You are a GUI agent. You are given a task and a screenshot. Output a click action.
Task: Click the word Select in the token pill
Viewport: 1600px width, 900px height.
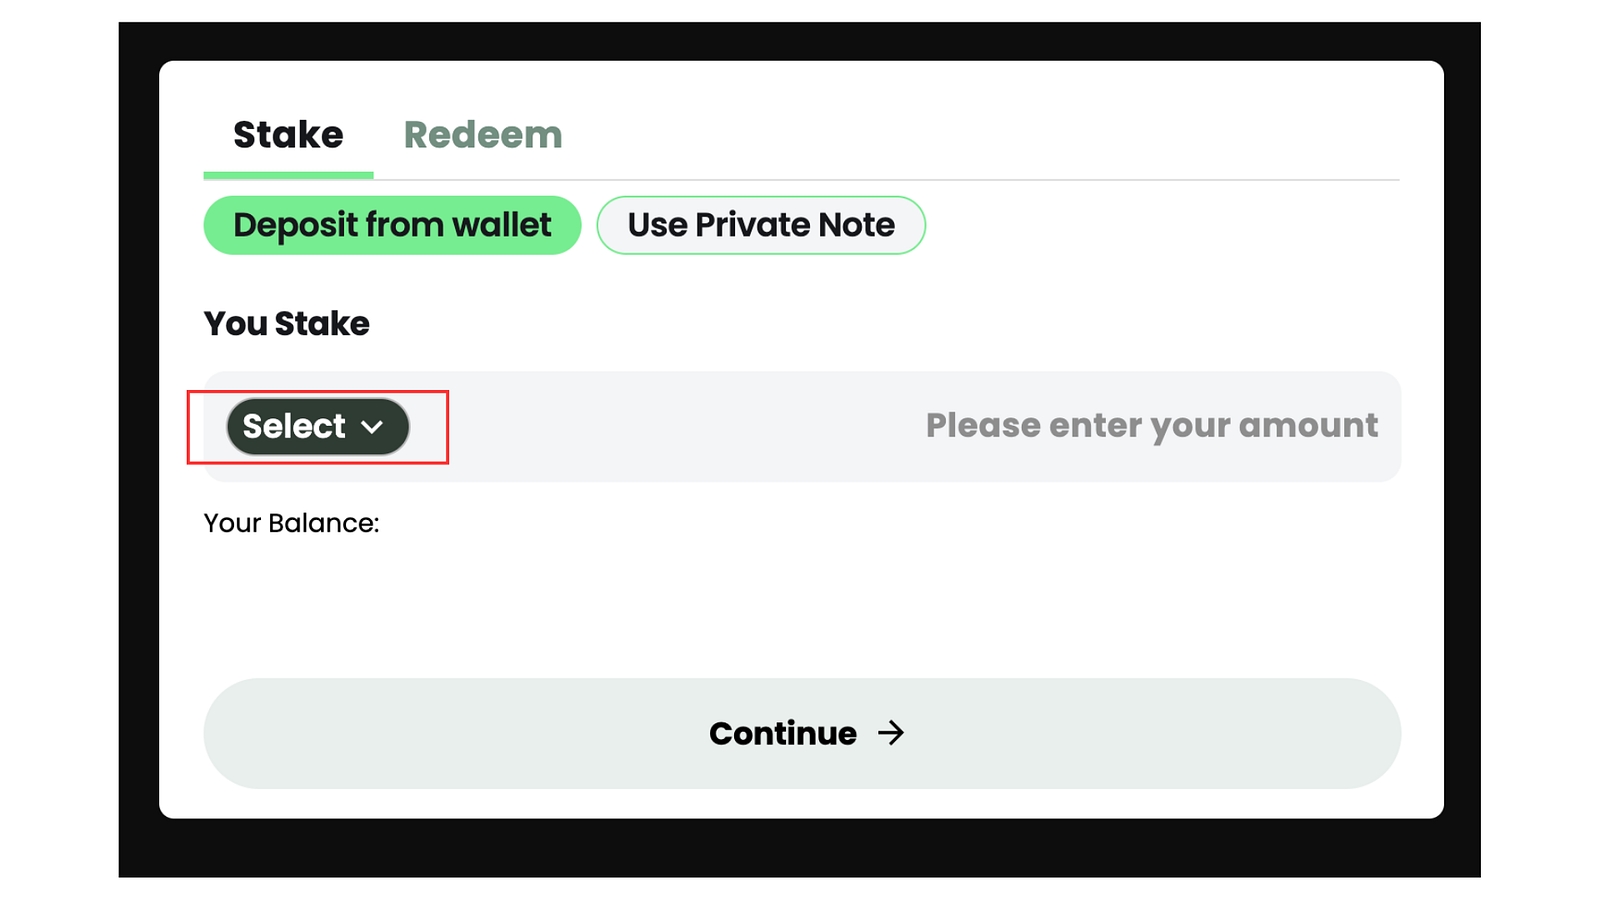[x=293, y=427]
